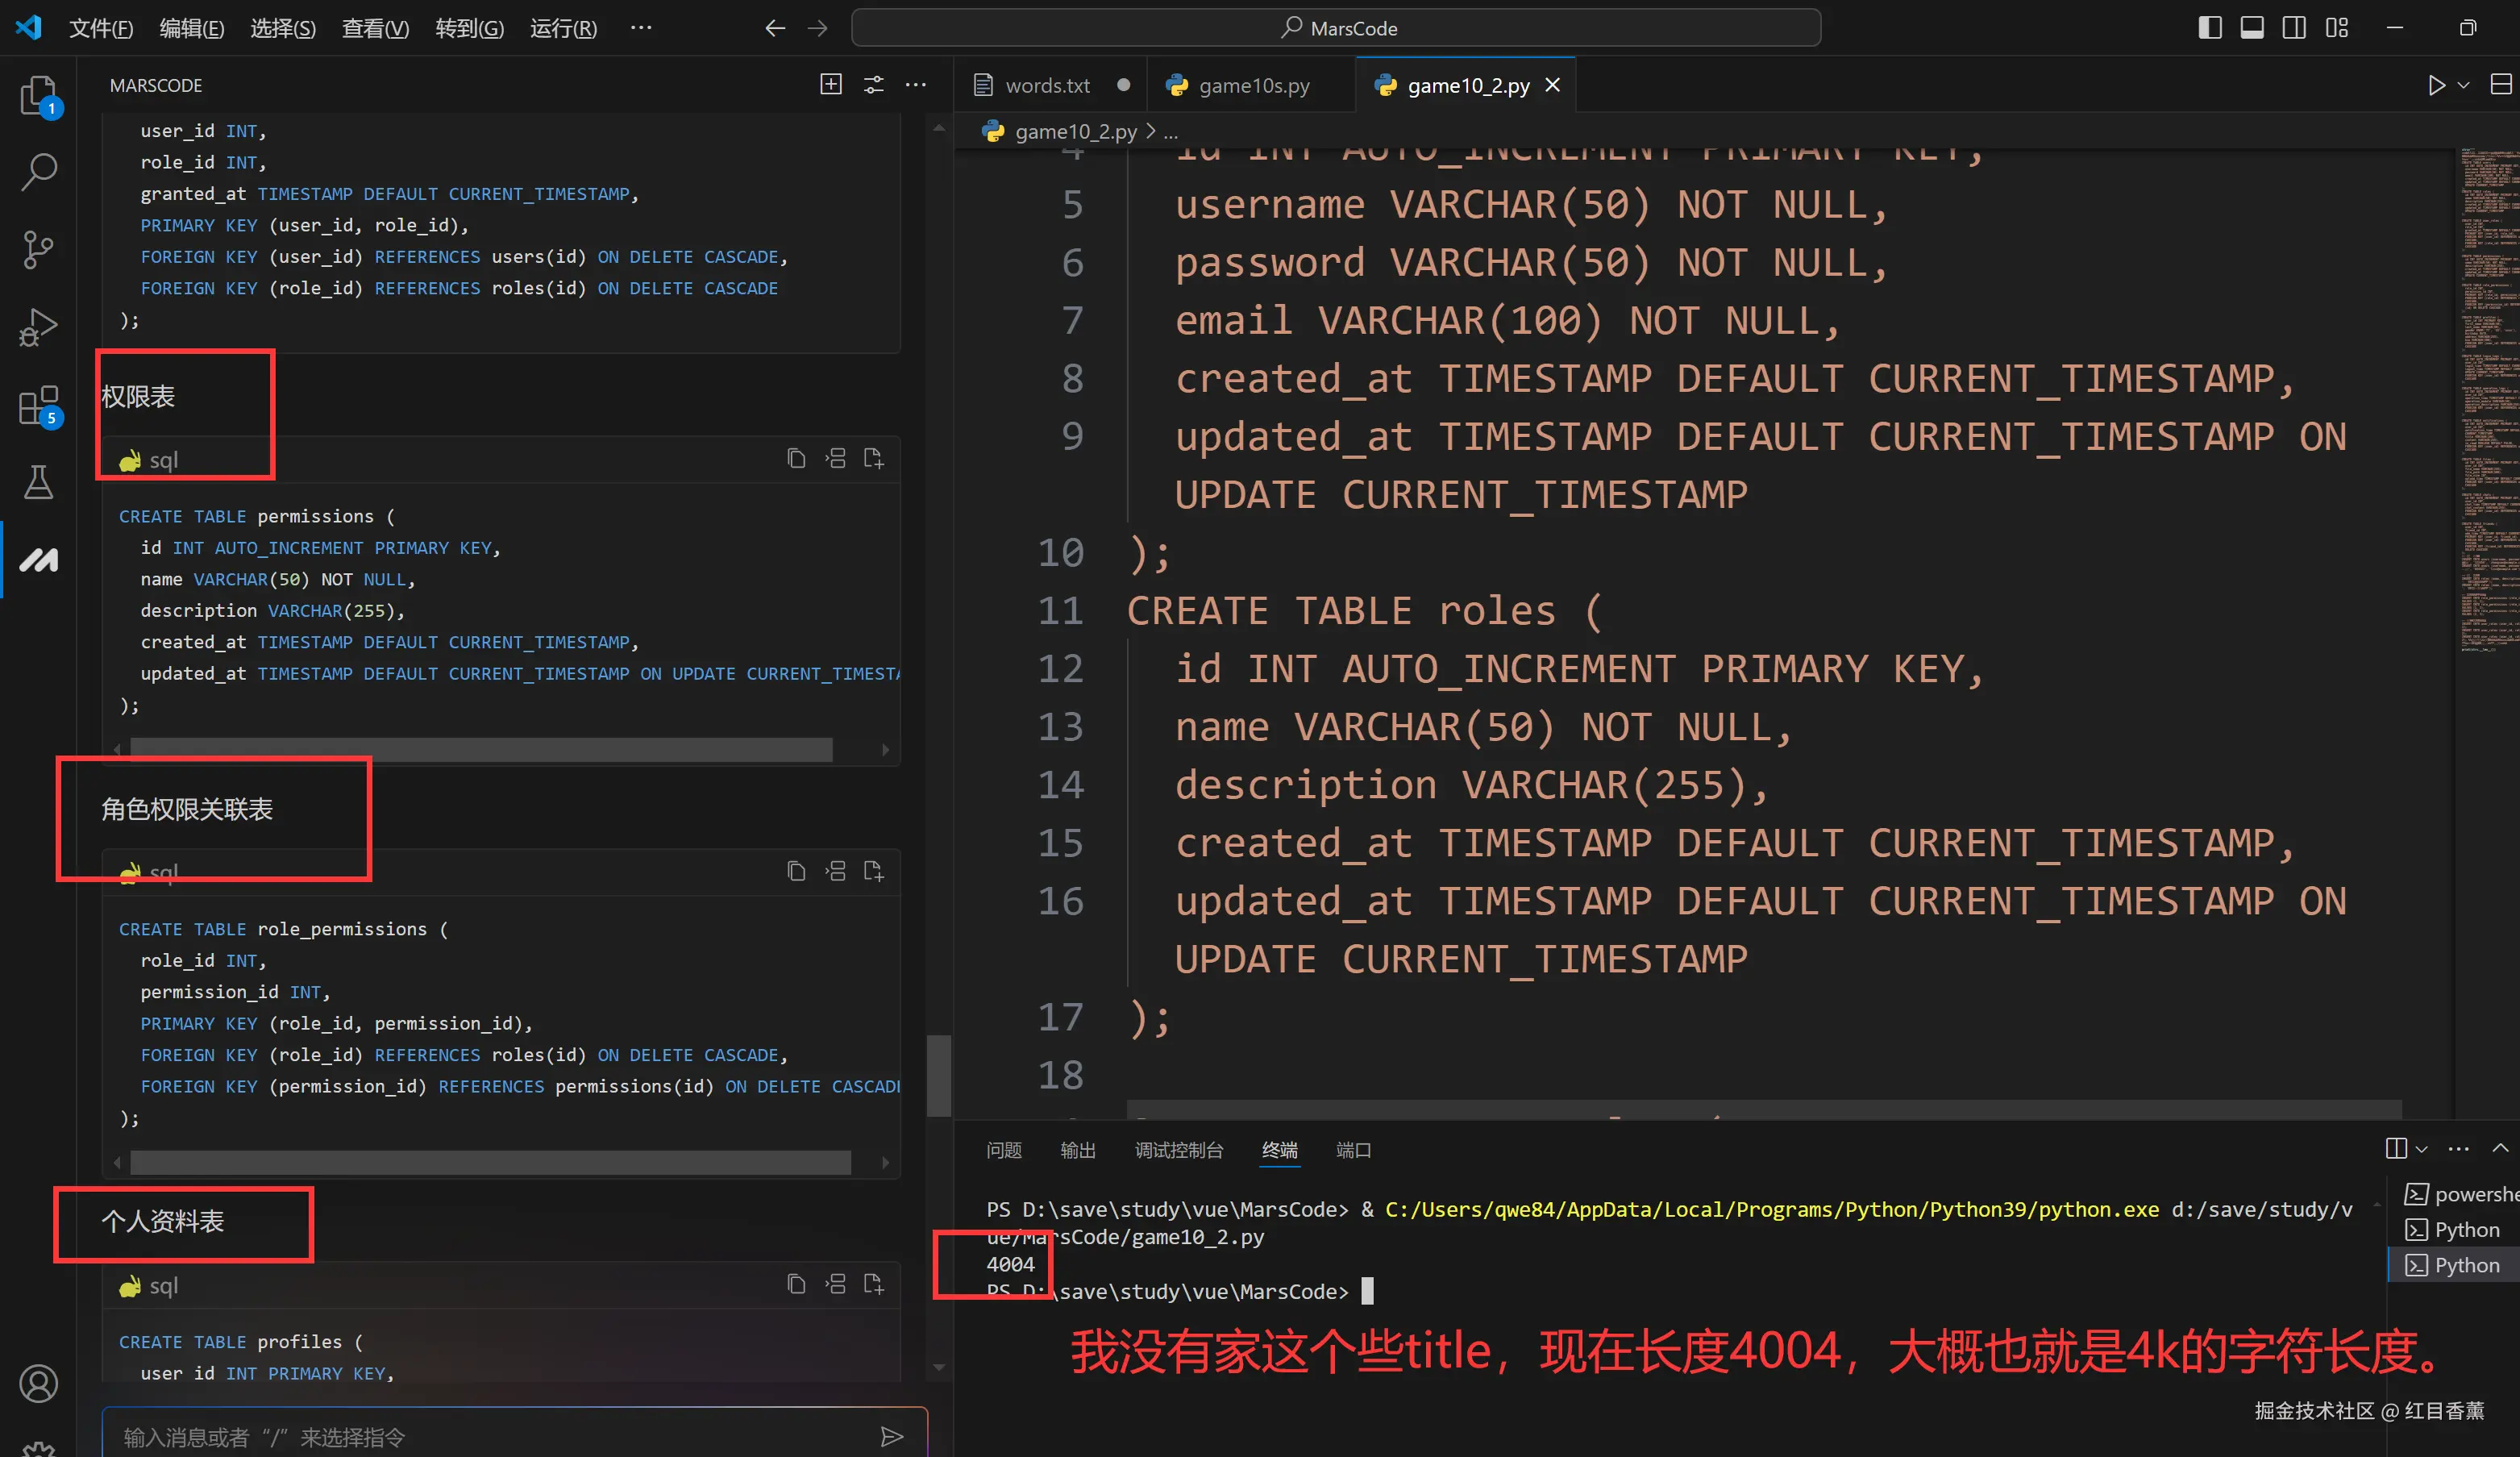The height and width of the screenshot is (1457, 2520).
Task: Open Run and Debug view
Action: click(38, 327)
